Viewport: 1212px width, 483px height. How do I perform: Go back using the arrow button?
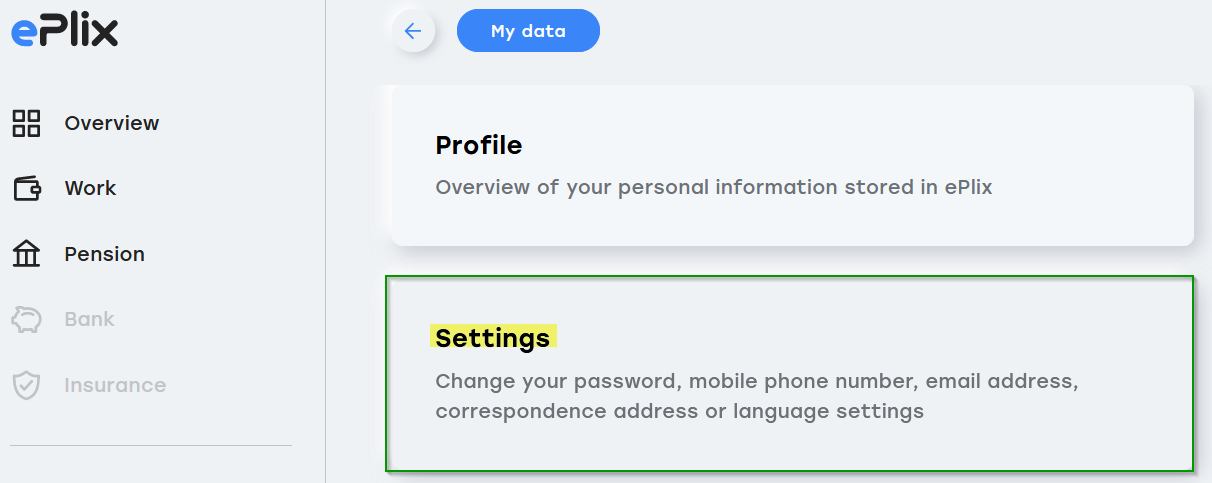[413, 31]
